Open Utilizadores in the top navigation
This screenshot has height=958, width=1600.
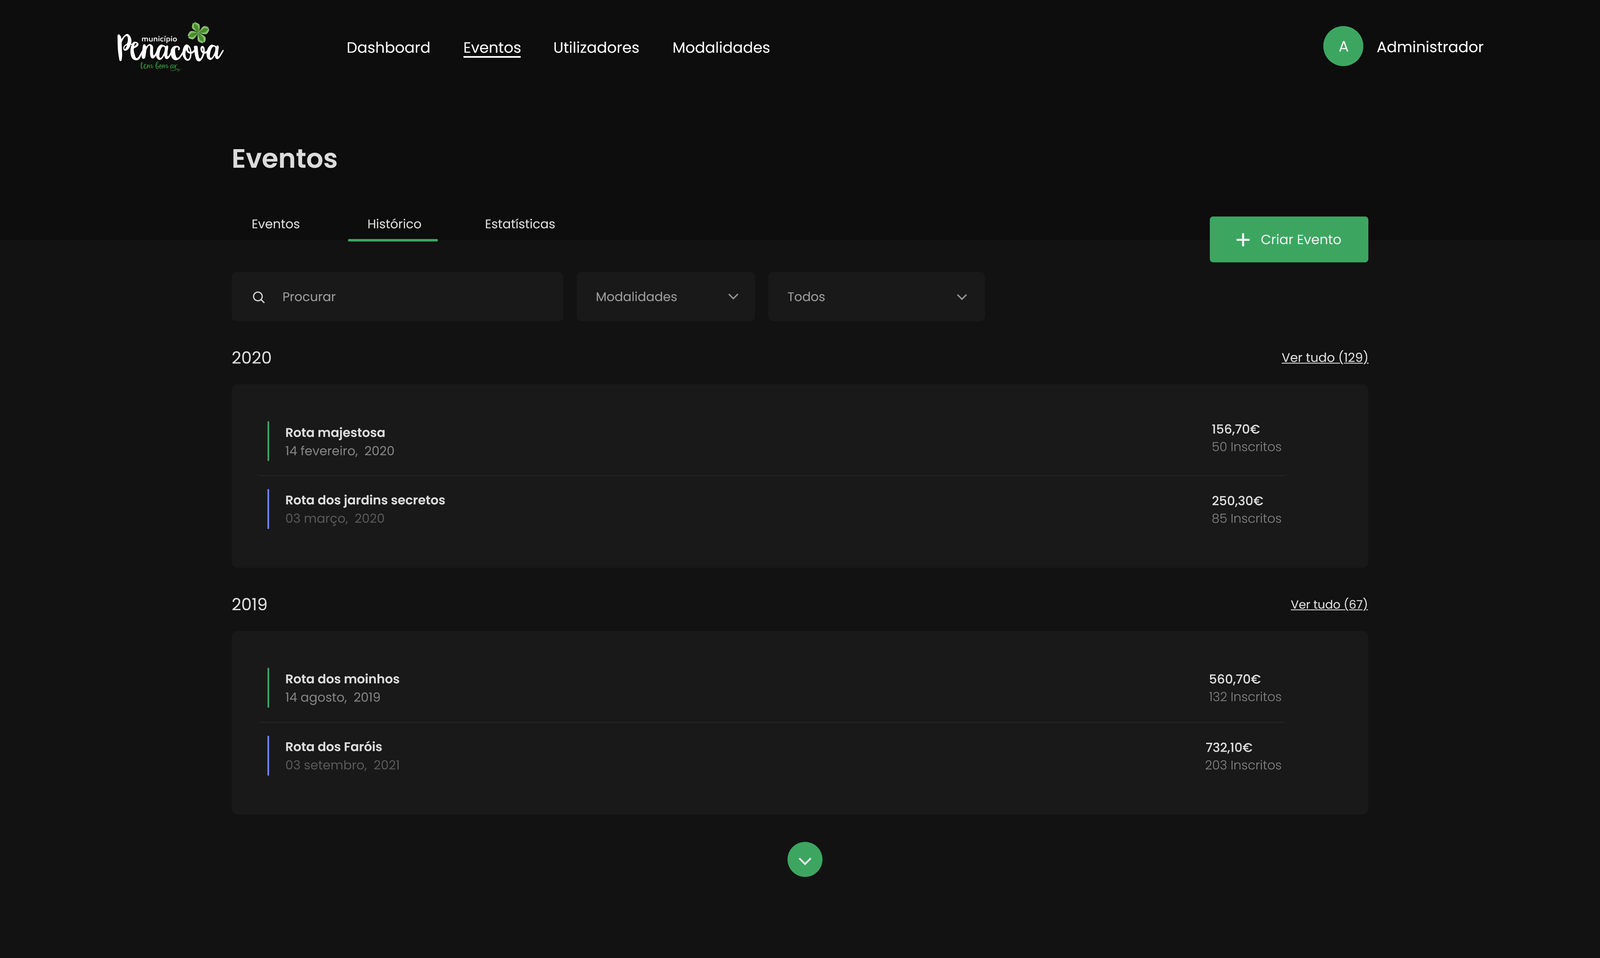click(x=596, y=48)
